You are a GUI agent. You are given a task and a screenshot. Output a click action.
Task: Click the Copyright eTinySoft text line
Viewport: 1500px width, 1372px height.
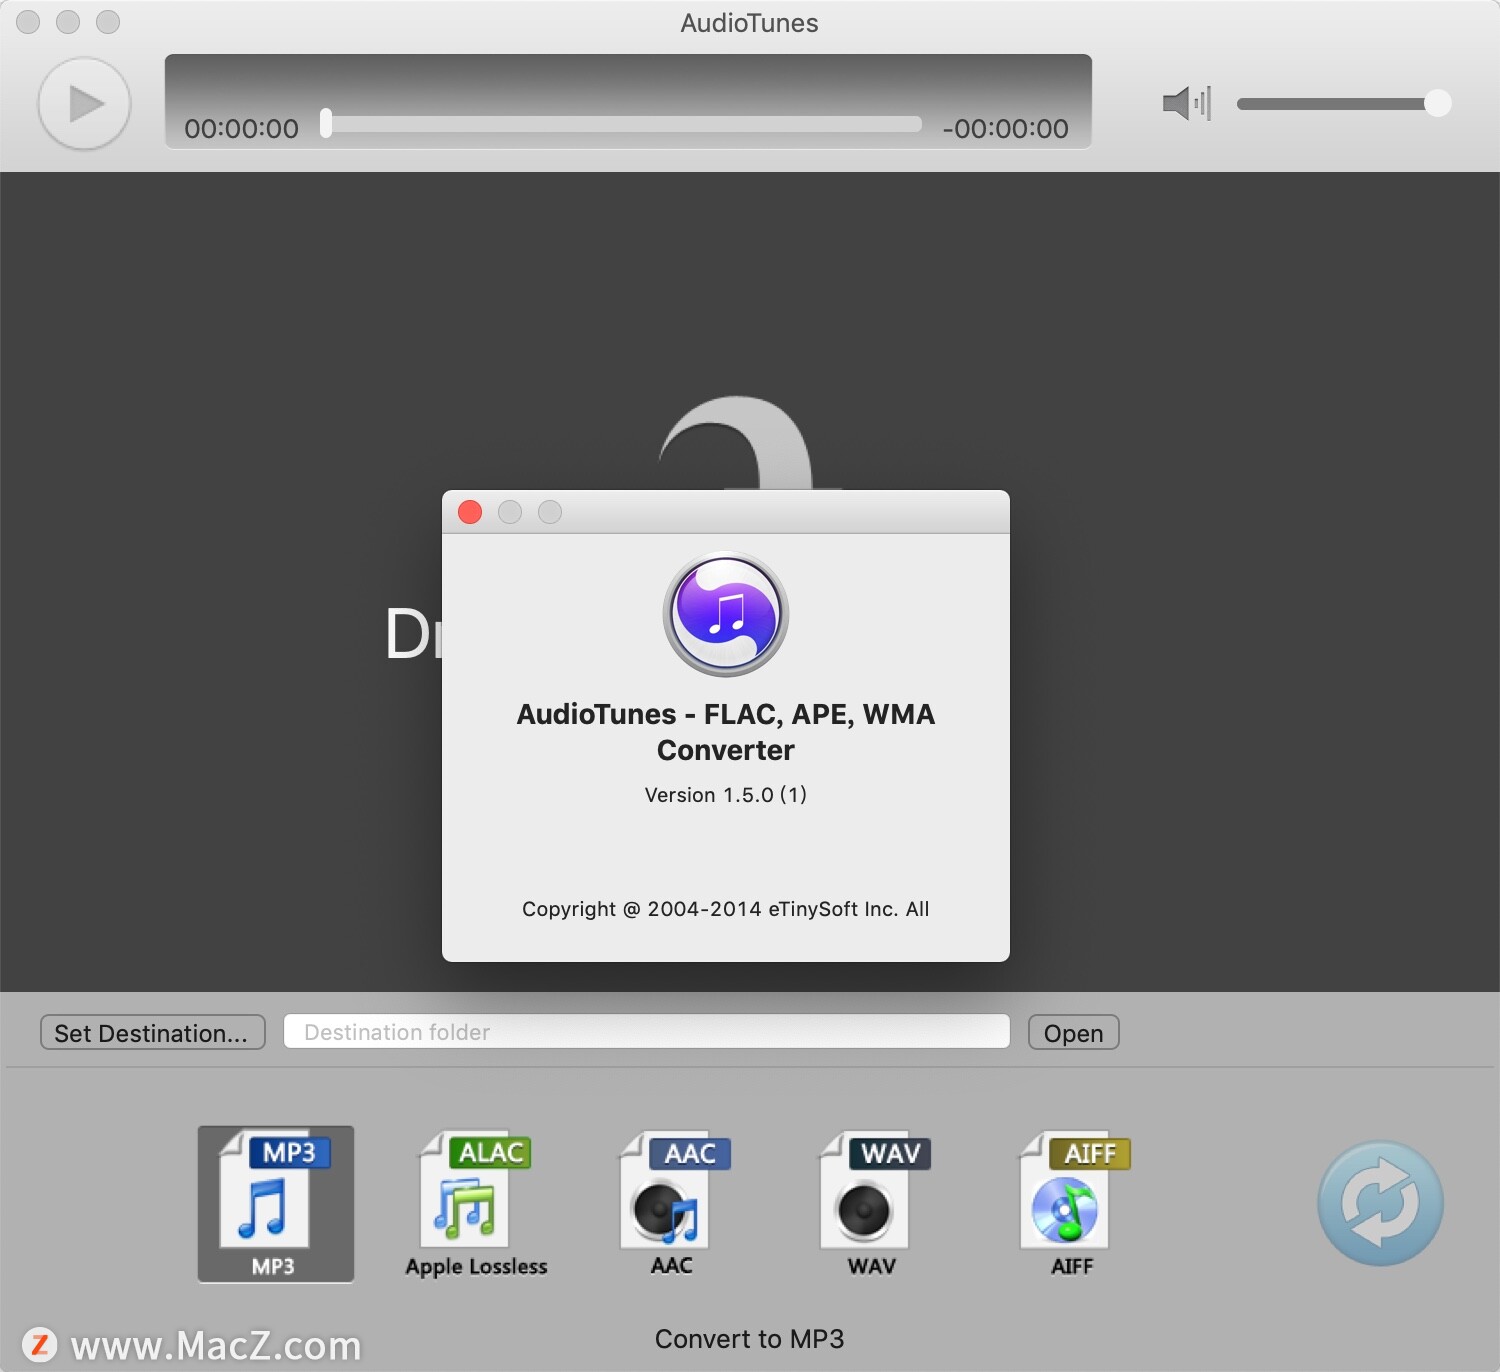726,909
